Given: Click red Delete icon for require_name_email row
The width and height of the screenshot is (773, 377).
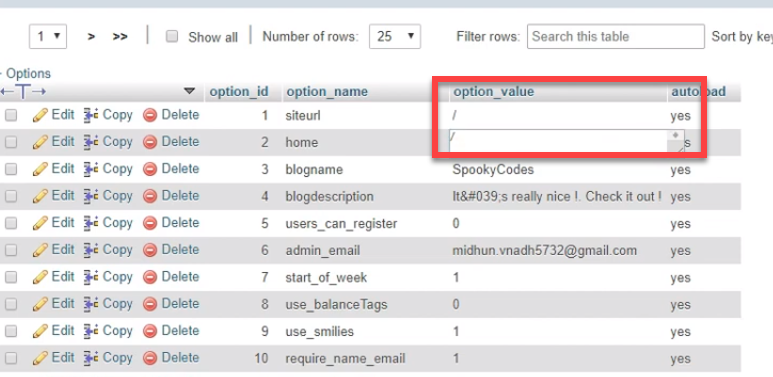Looking at the screenshot, I should click(x=150, y=358).
